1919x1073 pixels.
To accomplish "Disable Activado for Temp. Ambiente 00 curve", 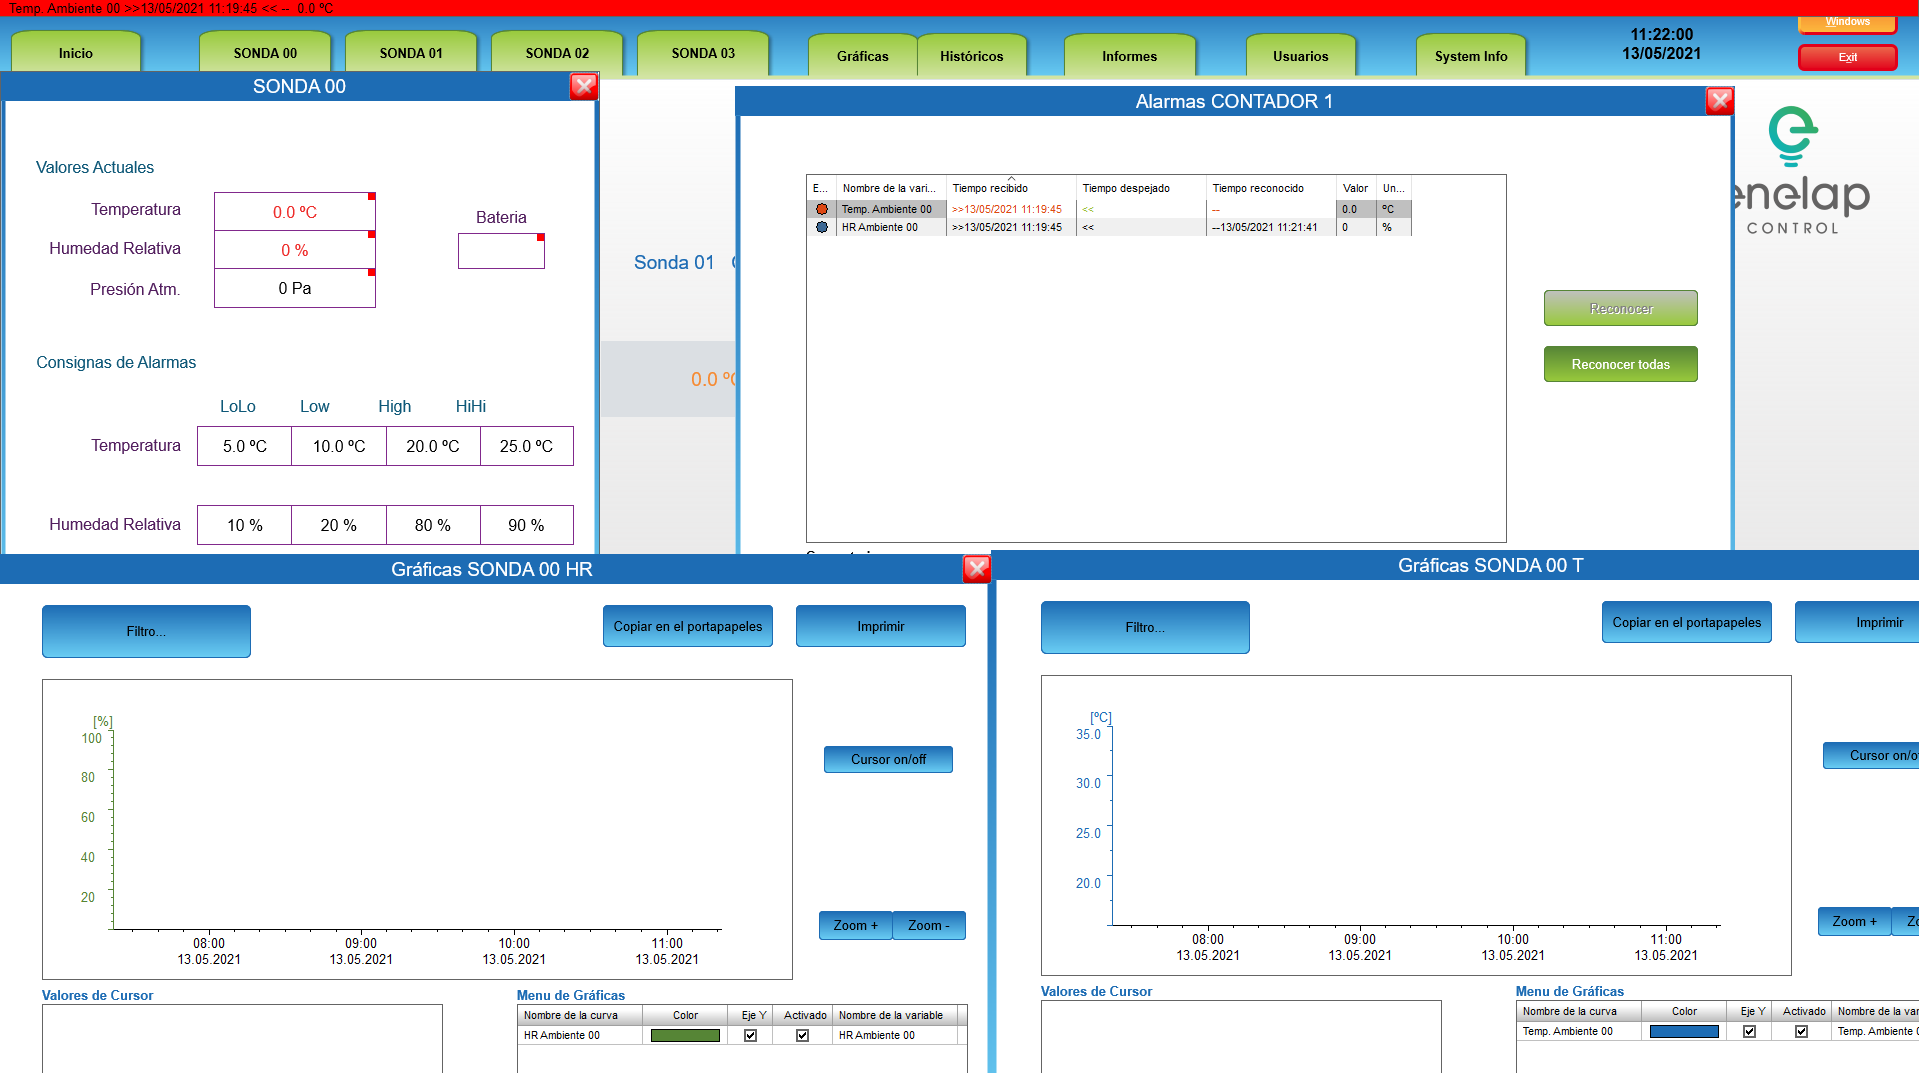I will point(1801,1032).
